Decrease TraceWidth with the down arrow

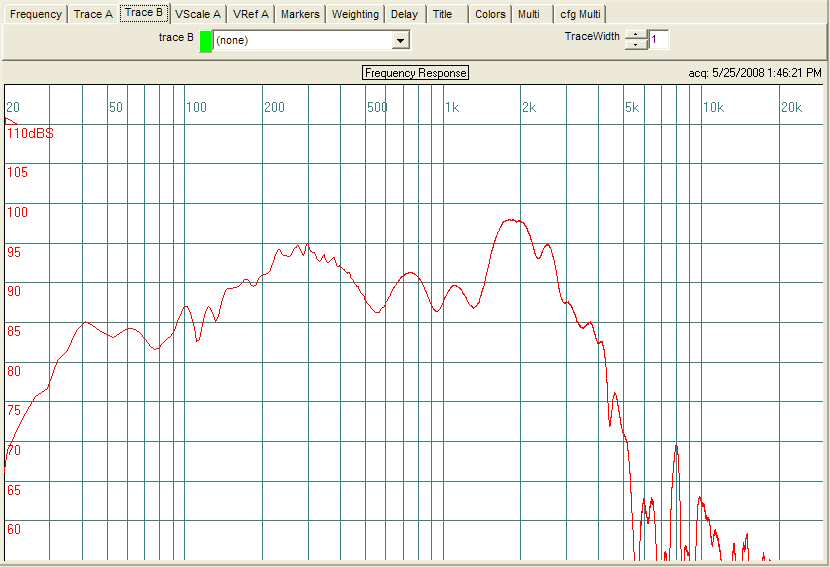click(636, 45)
